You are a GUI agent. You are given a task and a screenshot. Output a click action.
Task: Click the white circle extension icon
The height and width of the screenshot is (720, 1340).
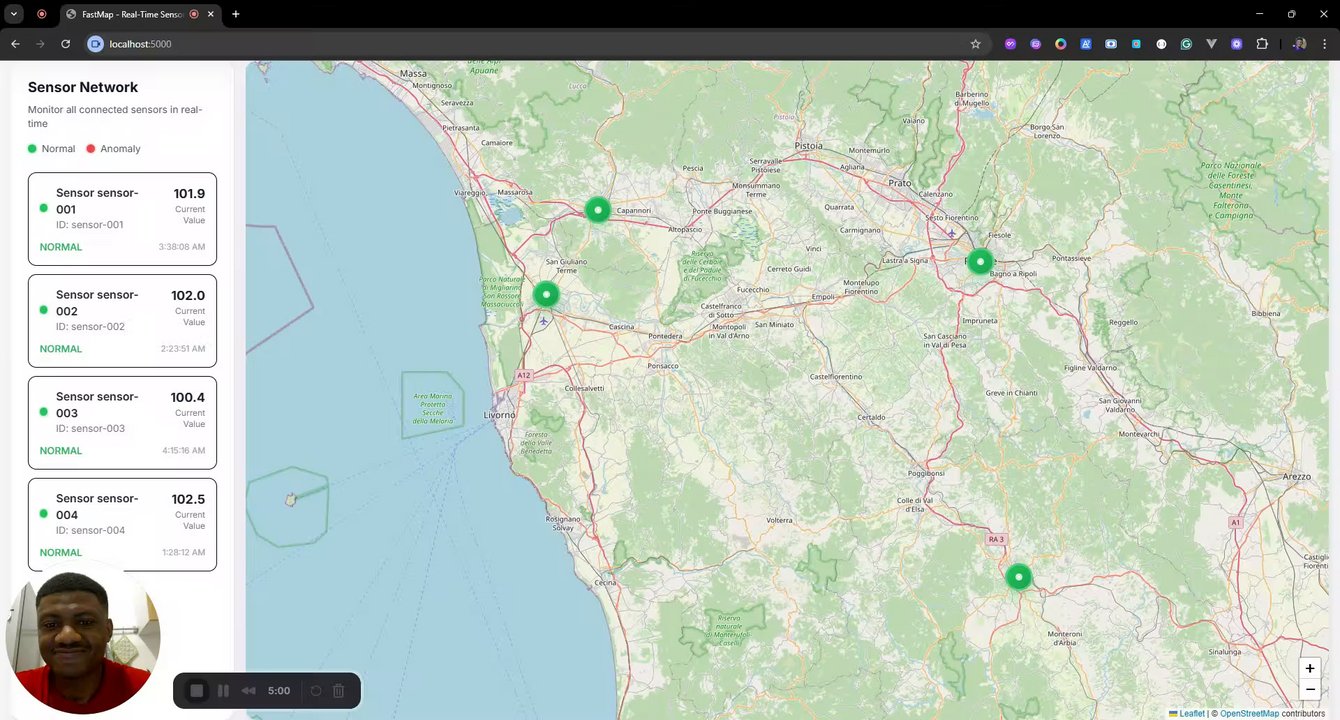(x=1161, y=44)
